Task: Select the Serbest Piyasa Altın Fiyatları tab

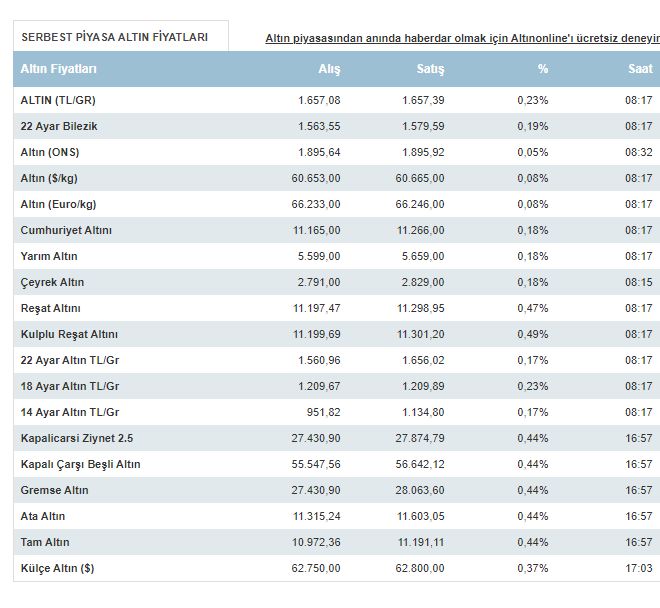Action: (121, 37)
